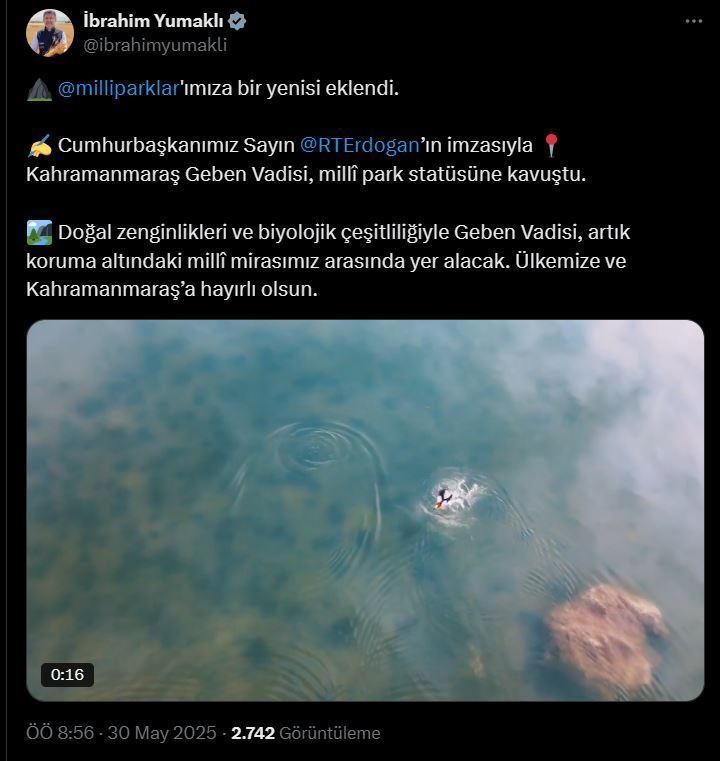720x761 pixels.
Task: Click the national park landscape emoji
Action: [40, 233]
